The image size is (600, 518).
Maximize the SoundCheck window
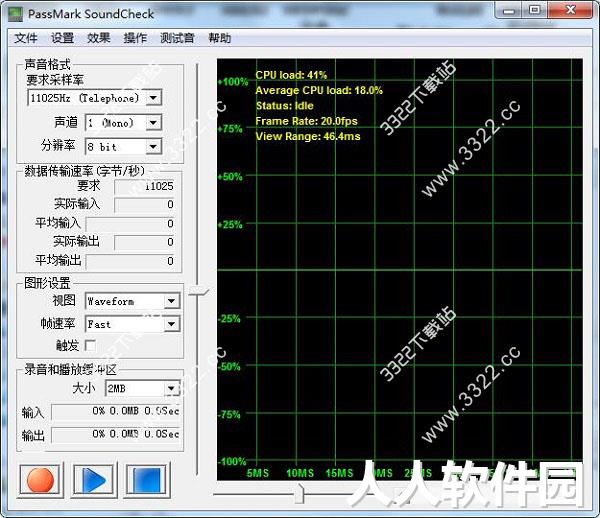[x=534, y=10]
